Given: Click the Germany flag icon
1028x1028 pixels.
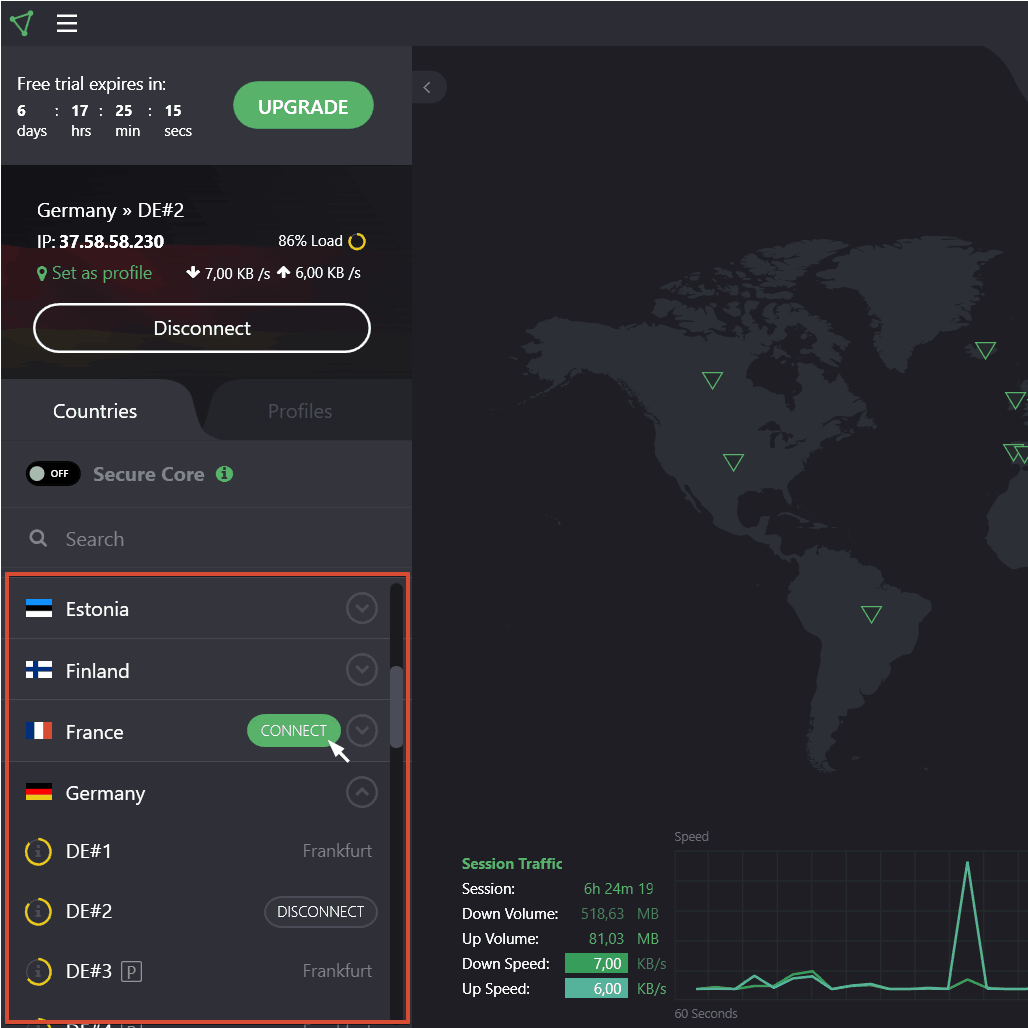Looking at the screenshot, I should [x=39, y=792].
